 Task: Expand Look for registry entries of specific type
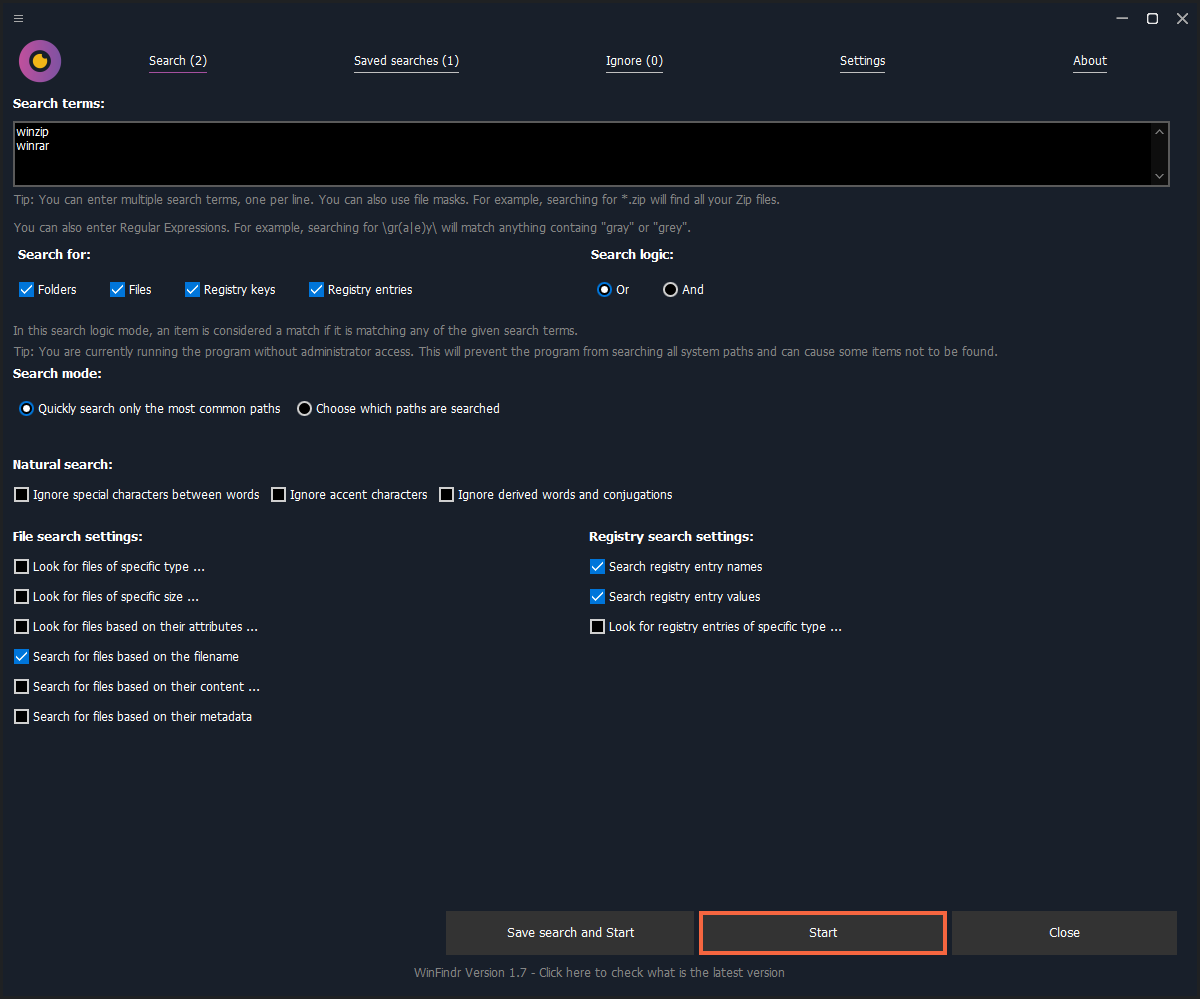point(598,627)
